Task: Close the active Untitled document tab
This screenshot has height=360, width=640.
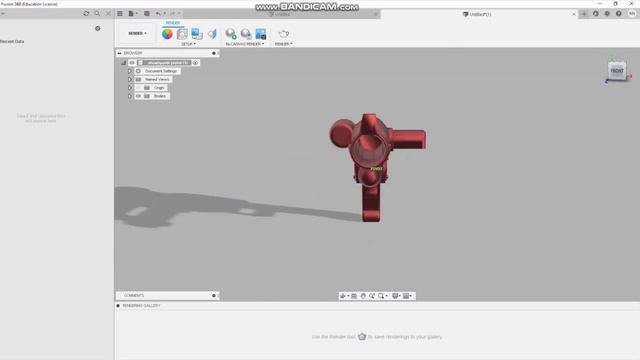Action: [x=573, y=14]
